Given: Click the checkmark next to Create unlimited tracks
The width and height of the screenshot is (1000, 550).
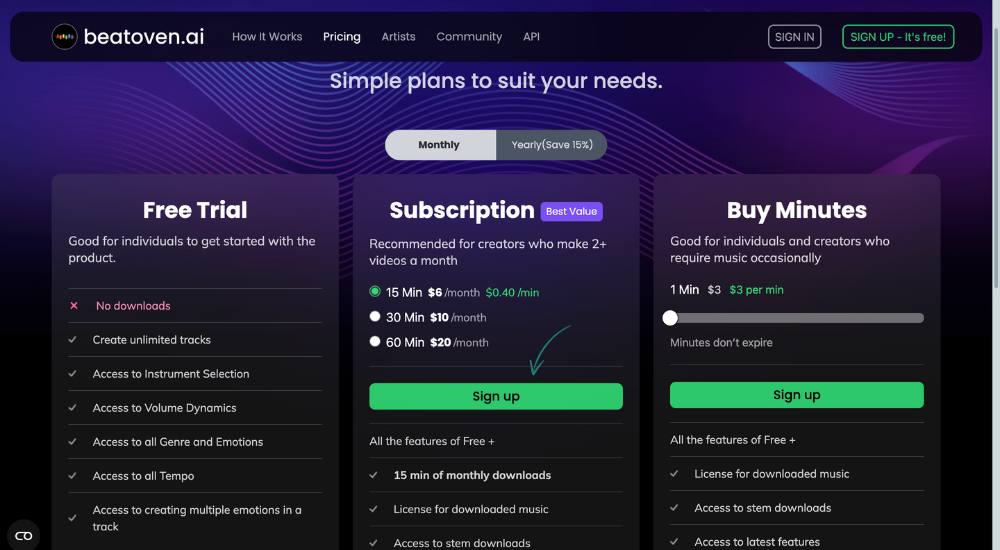Looking at the screenshot, I should pyautogui.click(x=73, y=339).
